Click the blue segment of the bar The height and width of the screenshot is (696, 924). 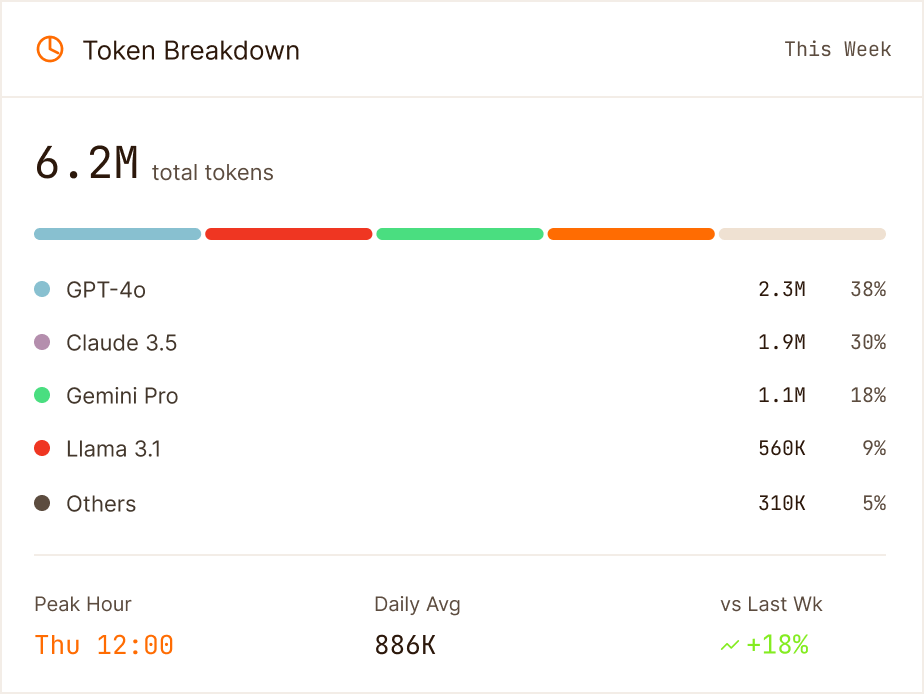117,234
